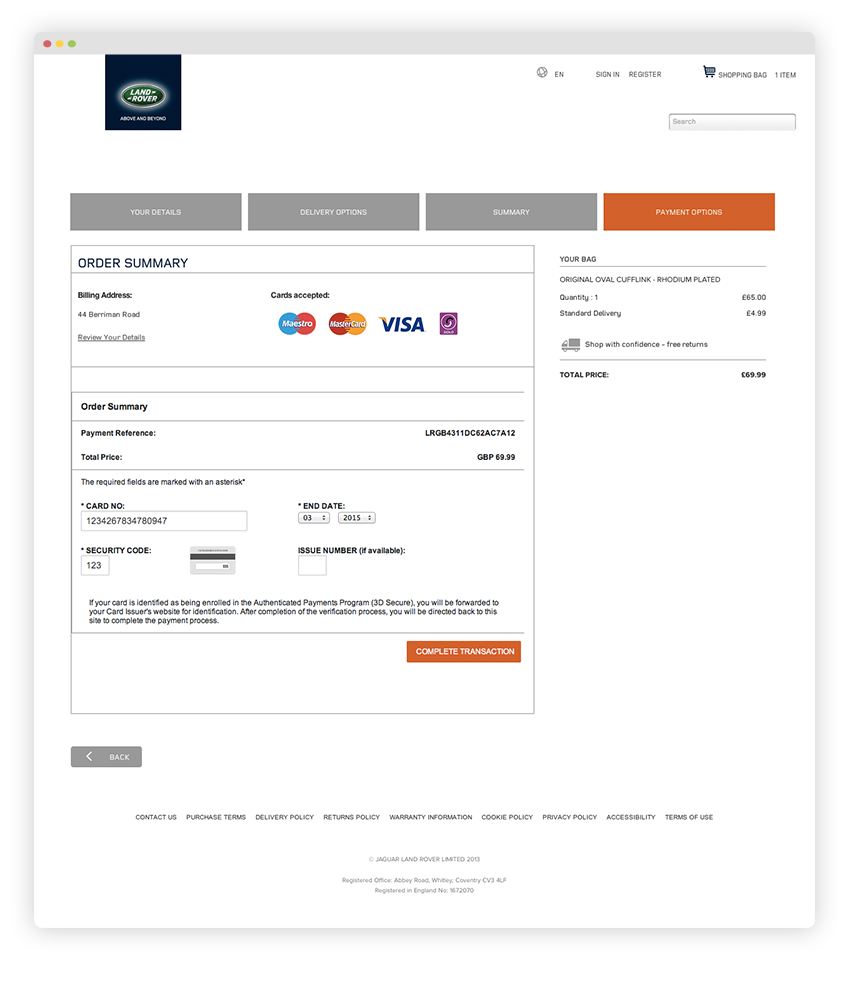The height and width of the screenshot is (999, 850).
Task: Click the globe language icon
Action: 542,73
